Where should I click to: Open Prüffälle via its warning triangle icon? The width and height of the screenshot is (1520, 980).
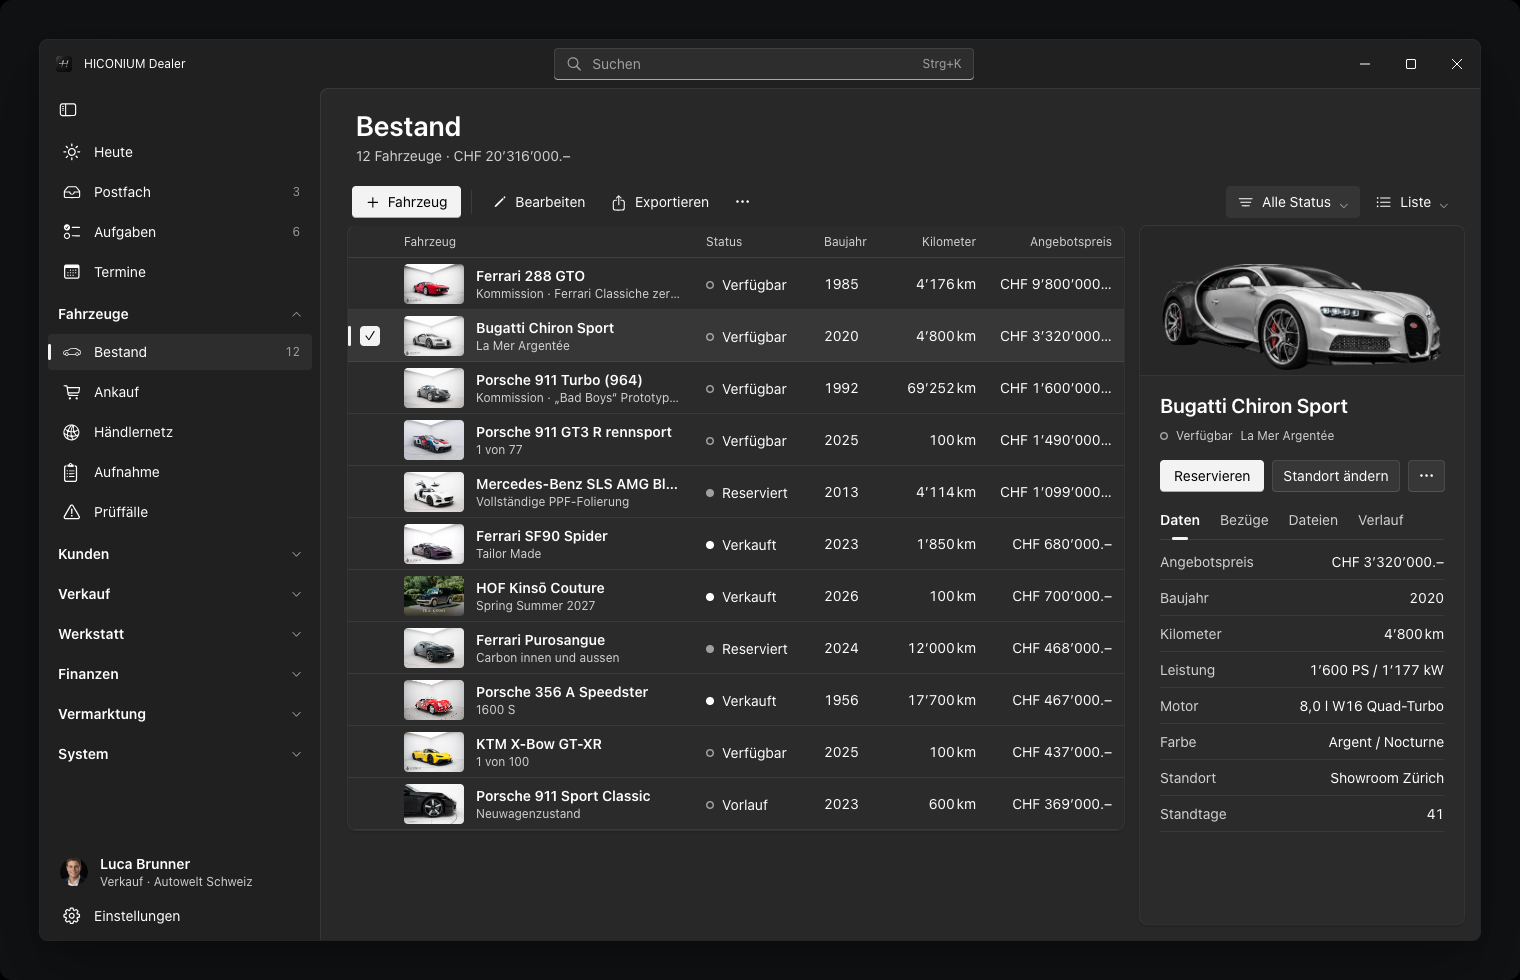[72, 512]
